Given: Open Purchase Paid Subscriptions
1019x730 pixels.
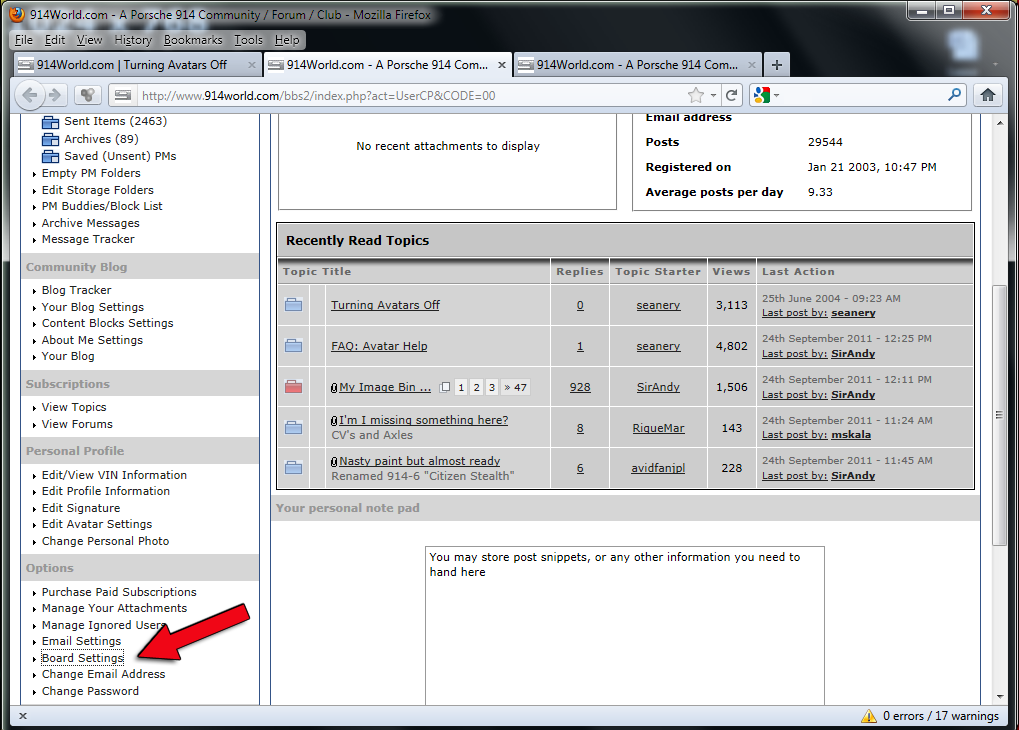Looking at the screenshot, I should [x=119, y=592].
